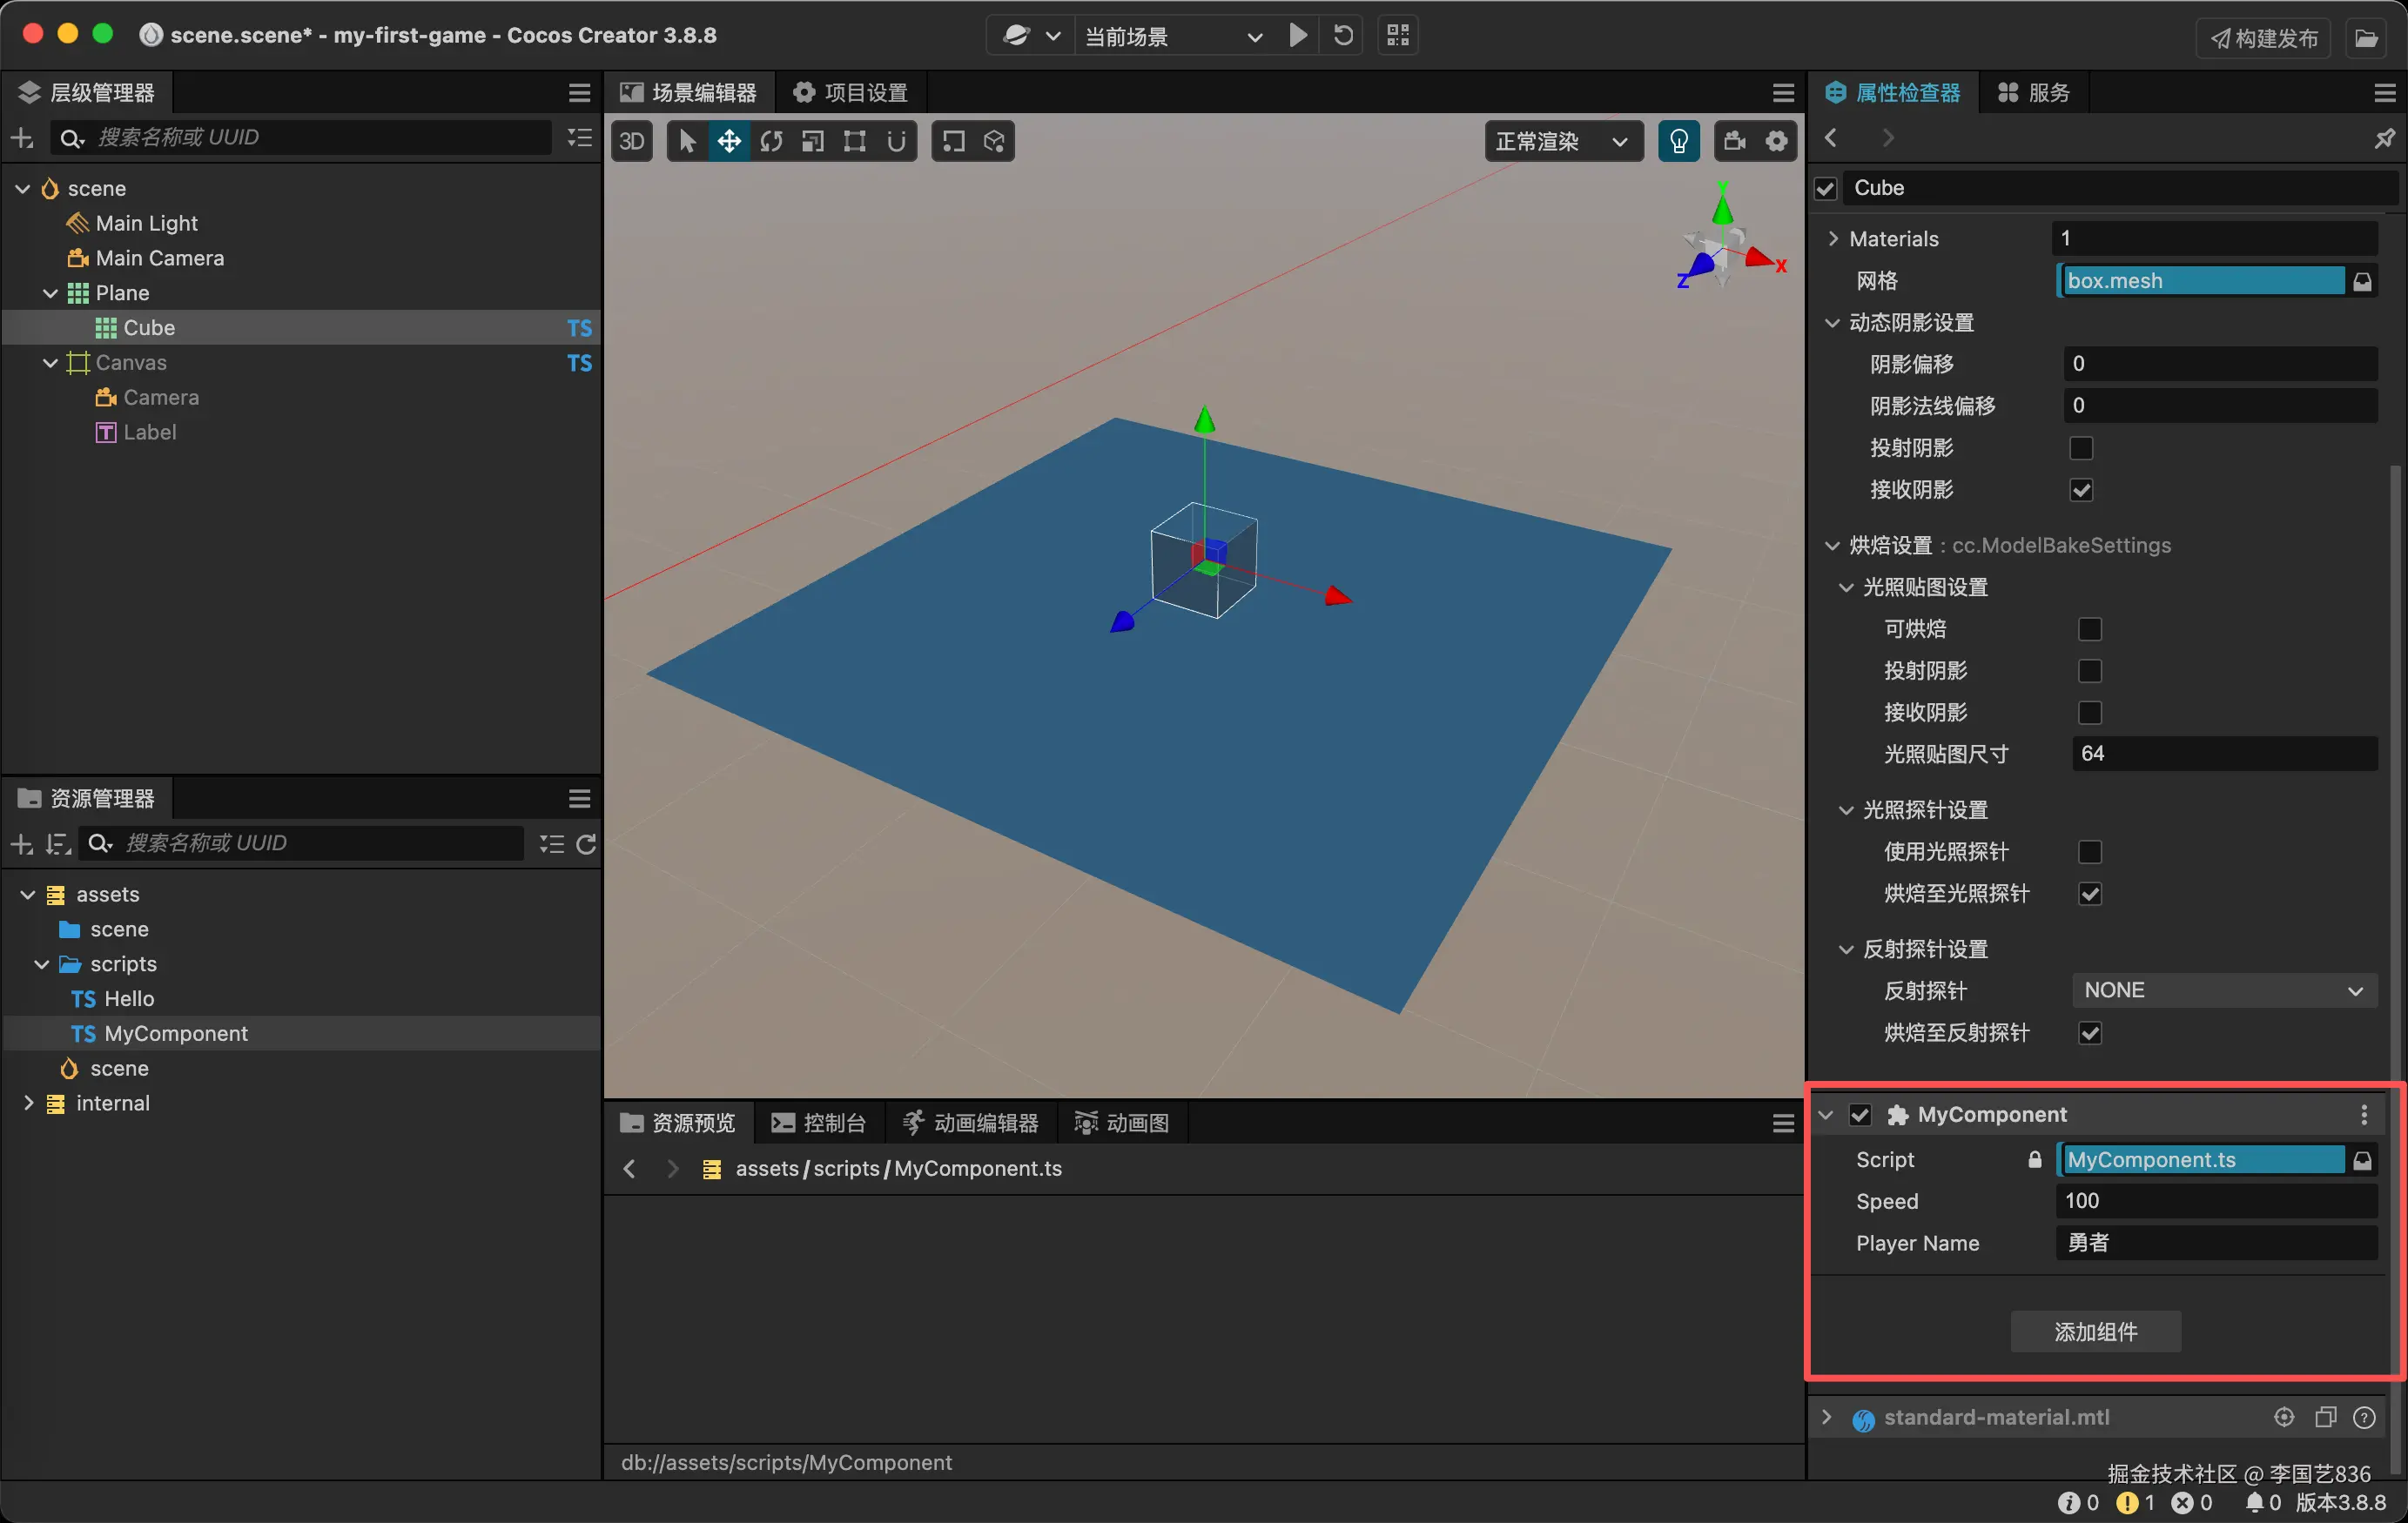This screenshot has width=2408, height=1523.
Task: Pin the inspector panel
Action: [x=2384, y=138]
